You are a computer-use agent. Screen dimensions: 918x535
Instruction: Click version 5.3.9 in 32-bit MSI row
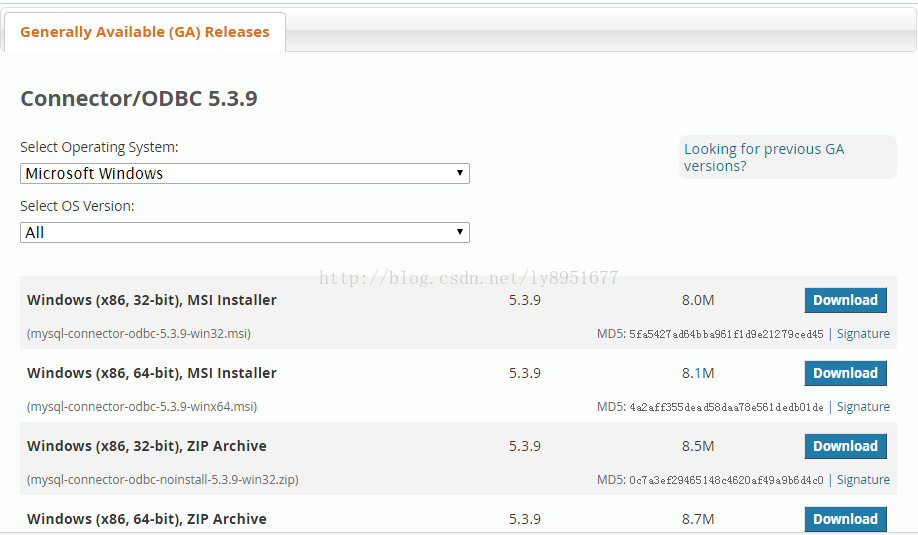pos(525,300)
